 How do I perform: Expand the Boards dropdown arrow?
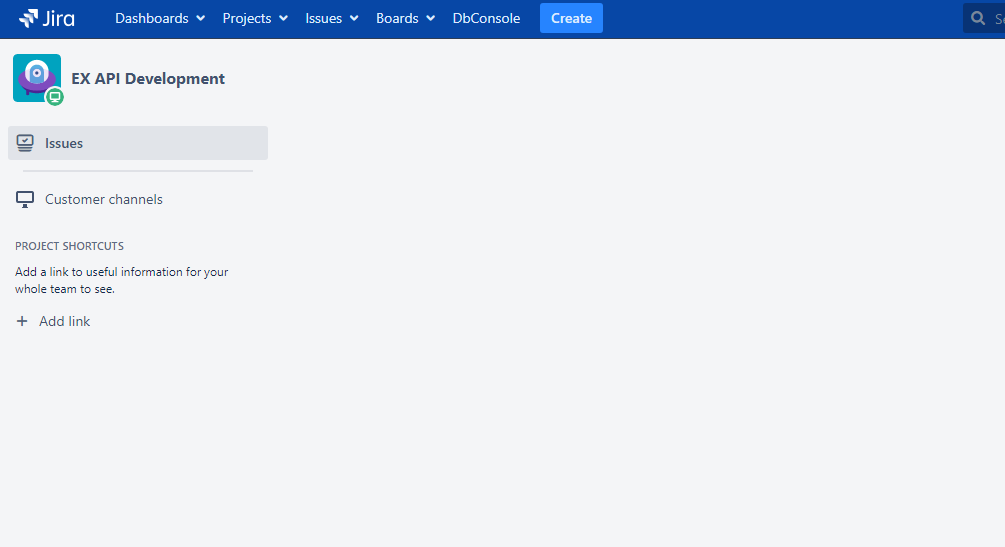[x=431, y=18]
